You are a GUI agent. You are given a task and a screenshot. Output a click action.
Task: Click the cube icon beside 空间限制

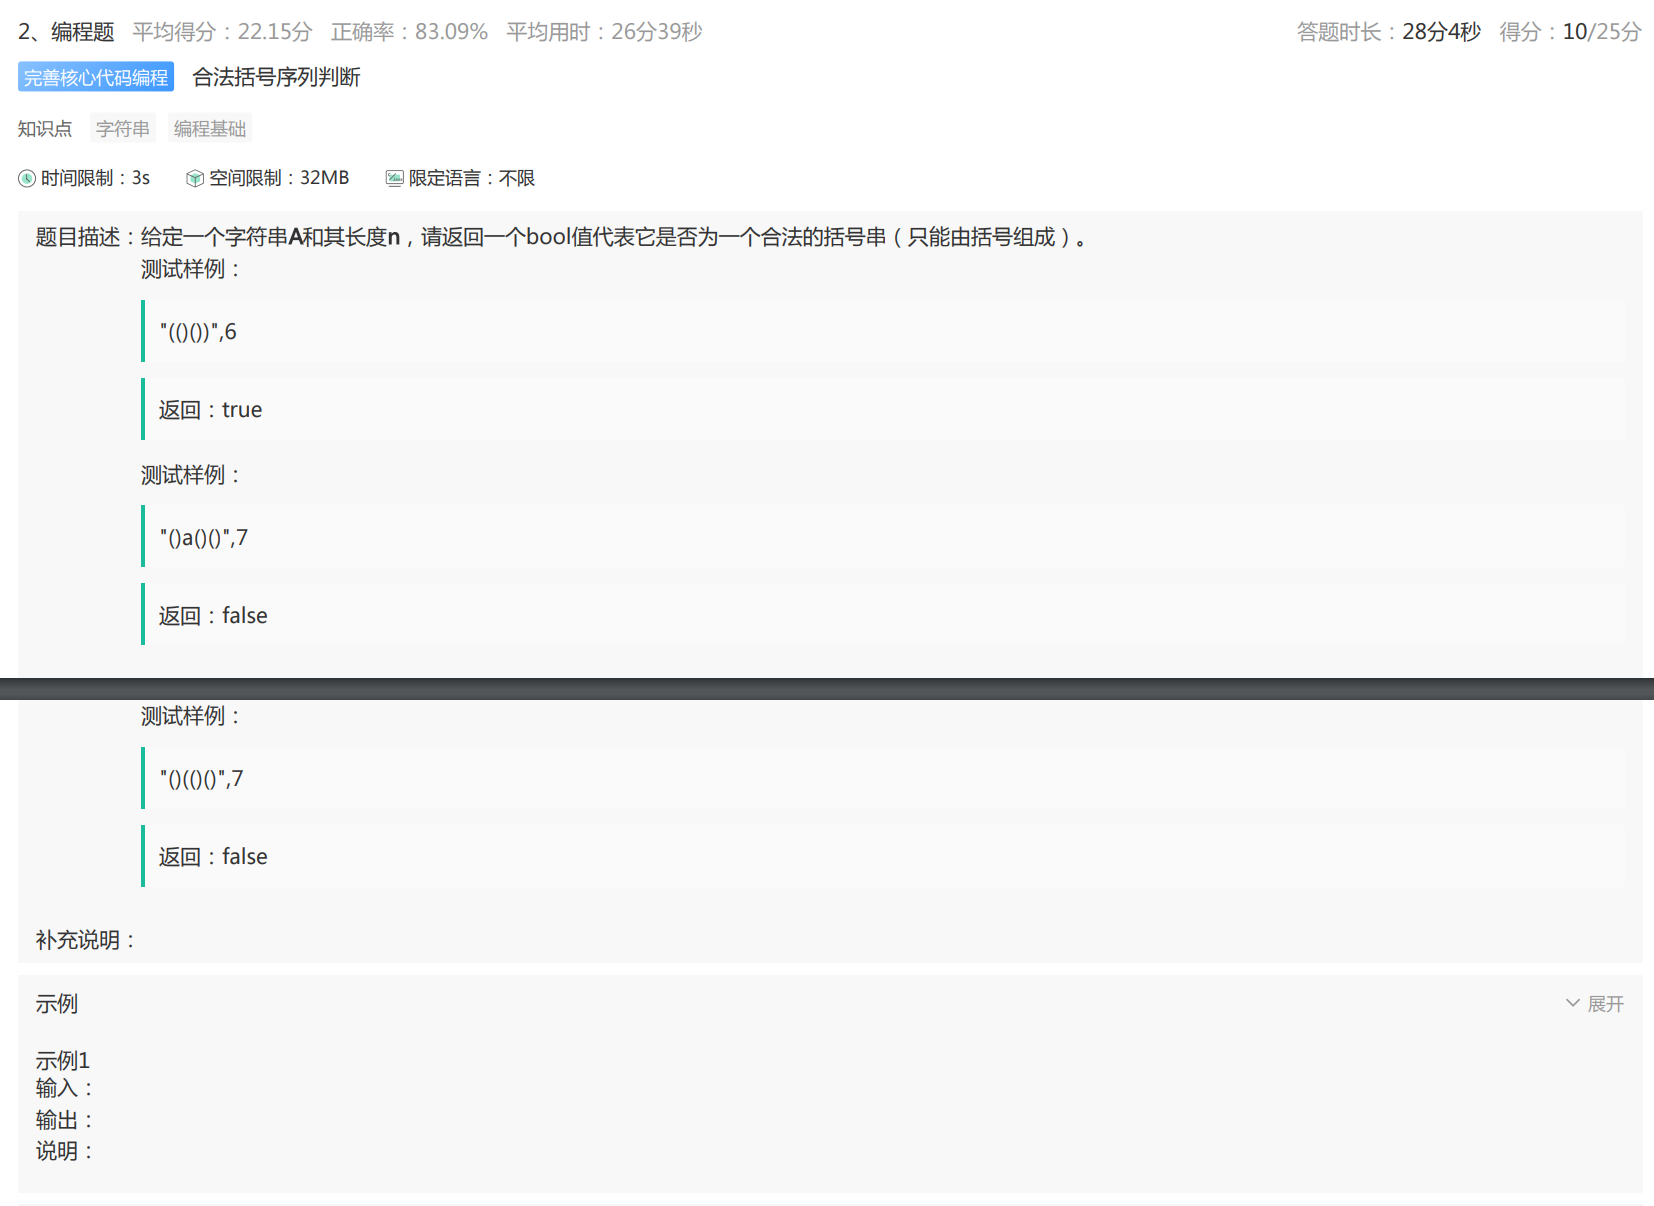pos(195,178)
